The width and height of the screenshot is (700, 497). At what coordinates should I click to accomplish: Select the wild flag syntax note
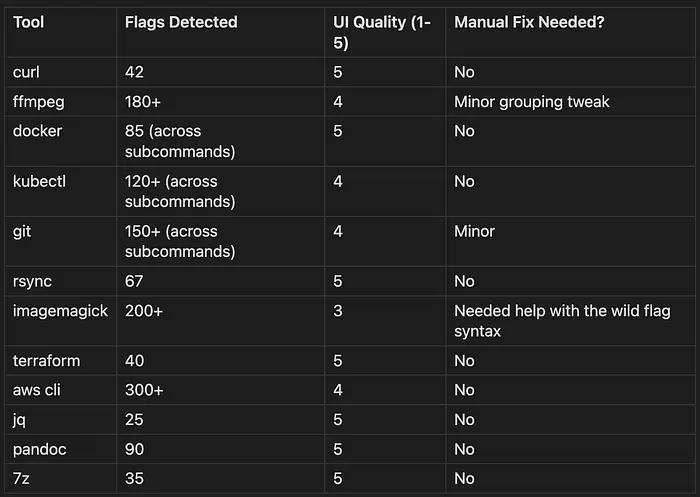click(562, 320)
